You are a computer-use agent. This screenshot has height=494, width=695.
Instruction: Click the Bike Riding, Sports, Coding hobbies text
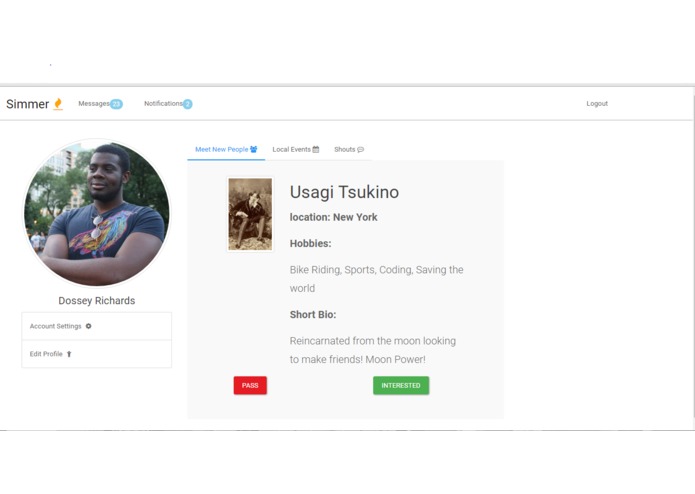tap(376, 279)
